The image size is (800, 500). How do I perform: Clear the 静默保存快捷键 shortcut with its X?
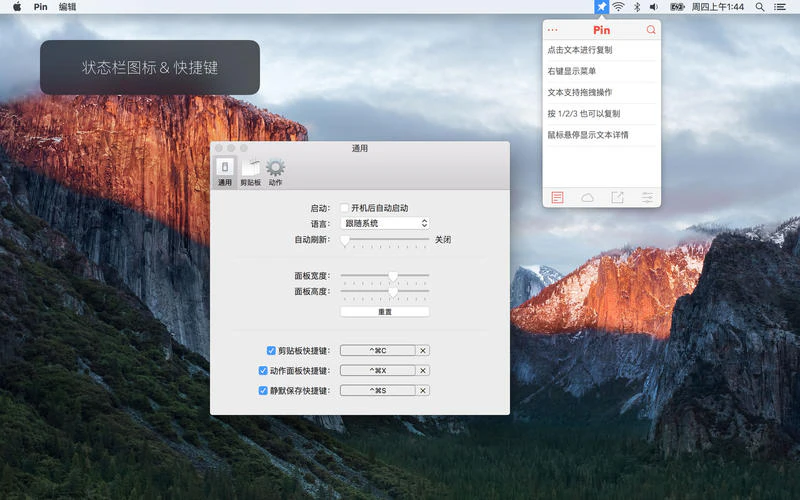click(x=423, y=390)
